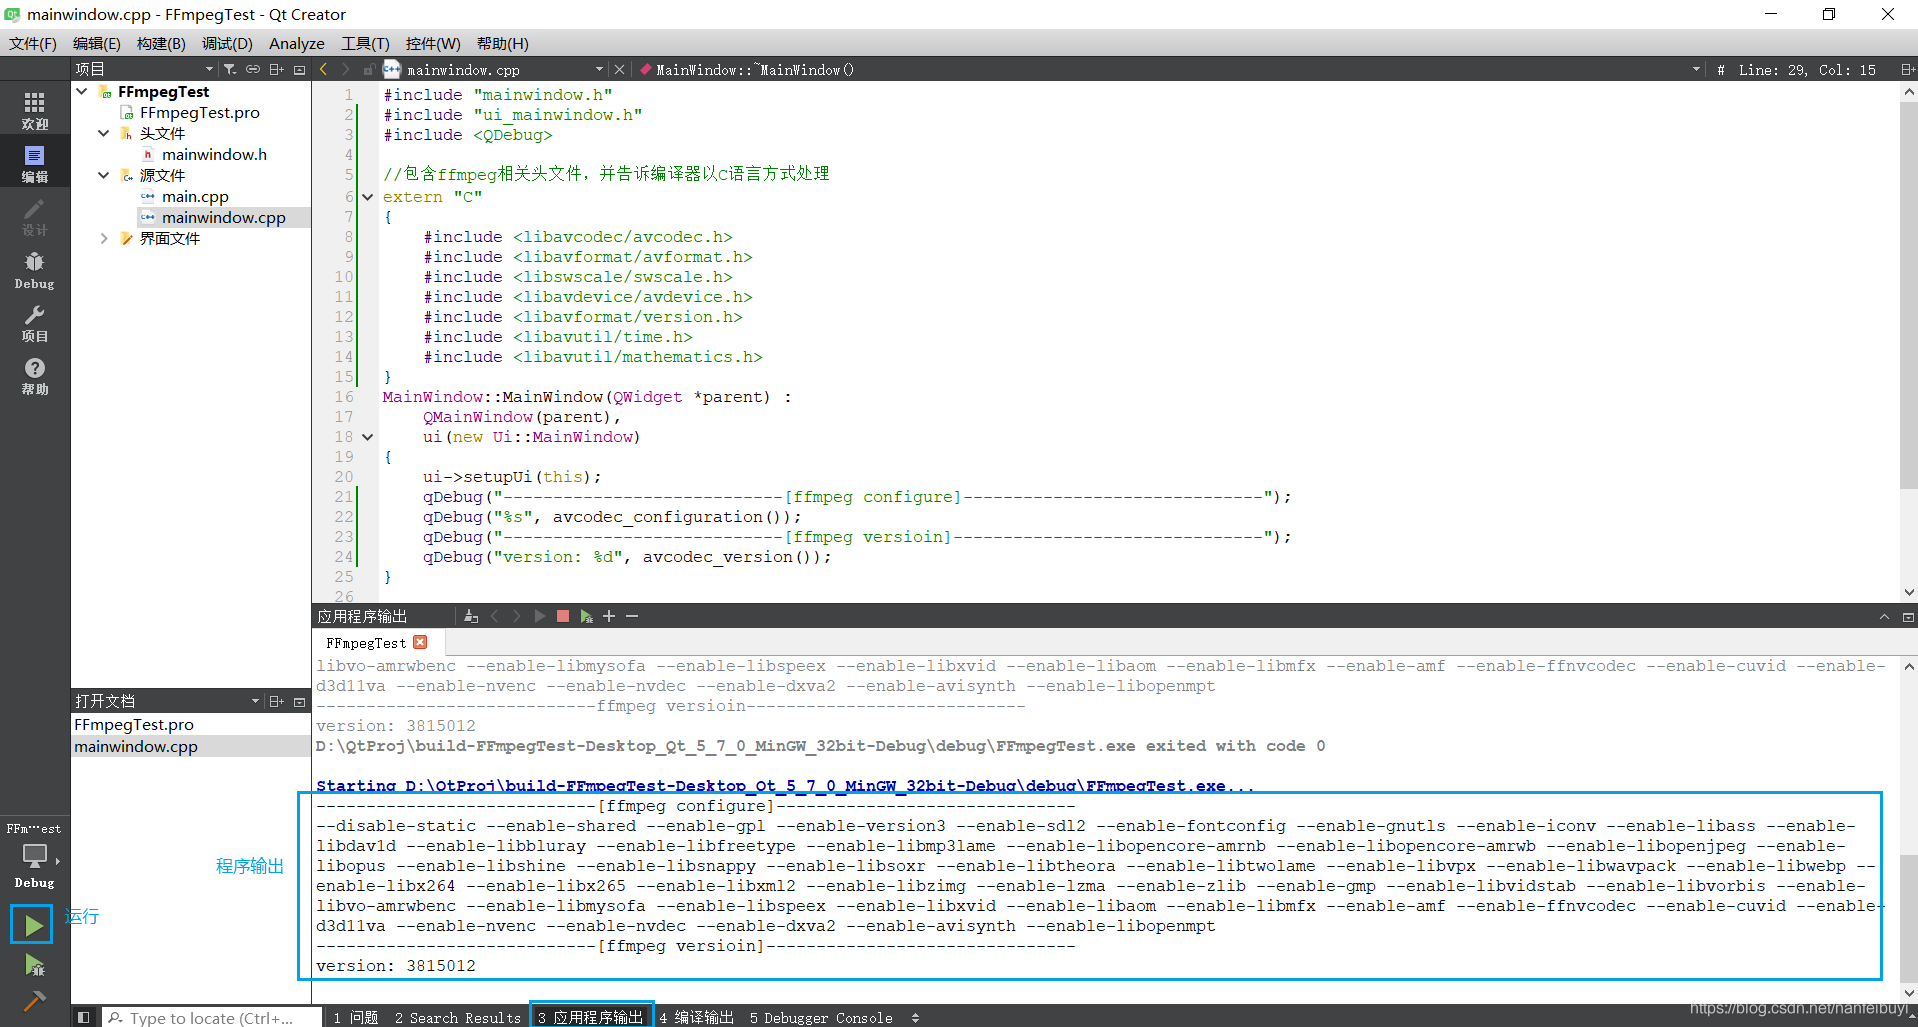The height and width of the screenshot is (1027, 1918).
Task: Maximize the output pane
Action: [1907, 616]
